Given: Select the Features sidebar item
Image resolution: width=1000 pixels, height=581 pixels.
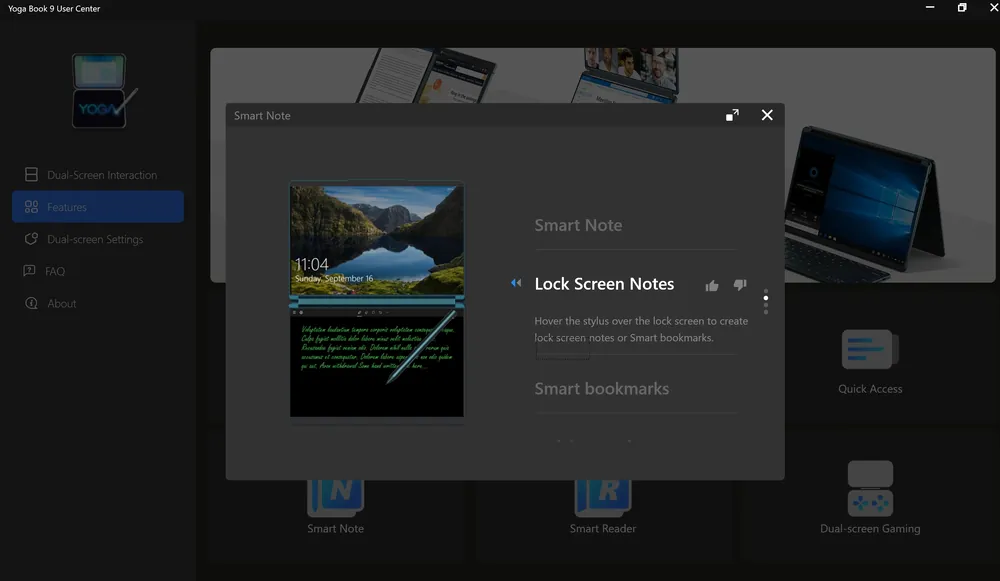Looking at the screenshot, I should (x=98, y=207).
